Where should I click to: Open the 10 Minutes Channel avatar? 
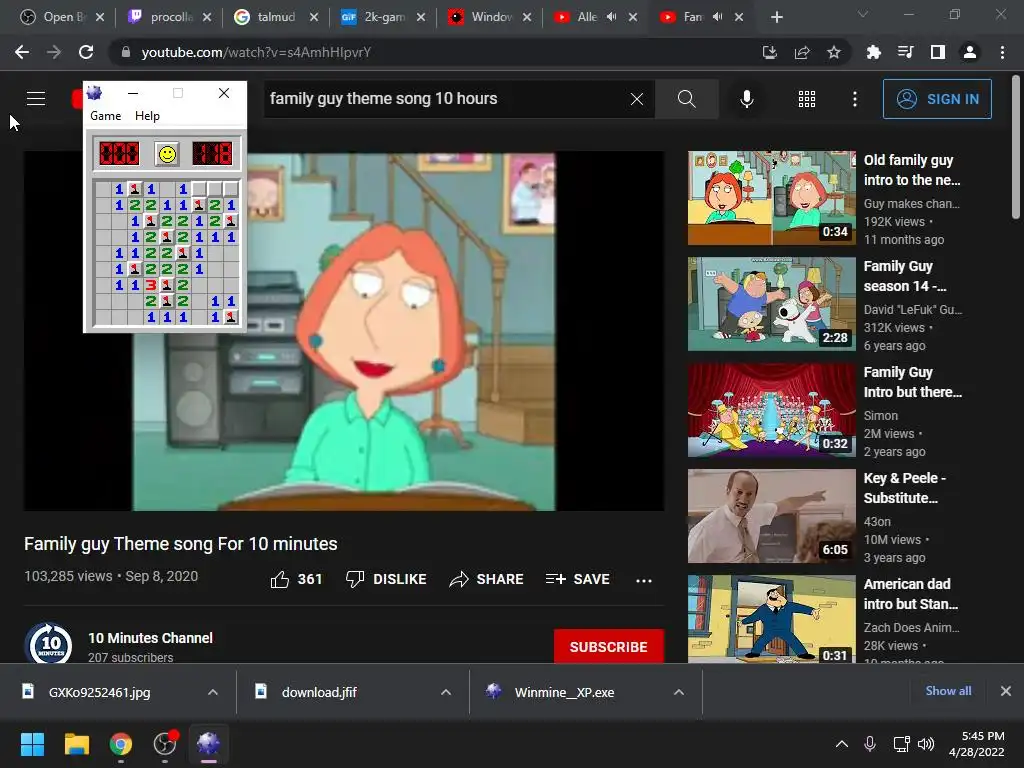[49, 645]
